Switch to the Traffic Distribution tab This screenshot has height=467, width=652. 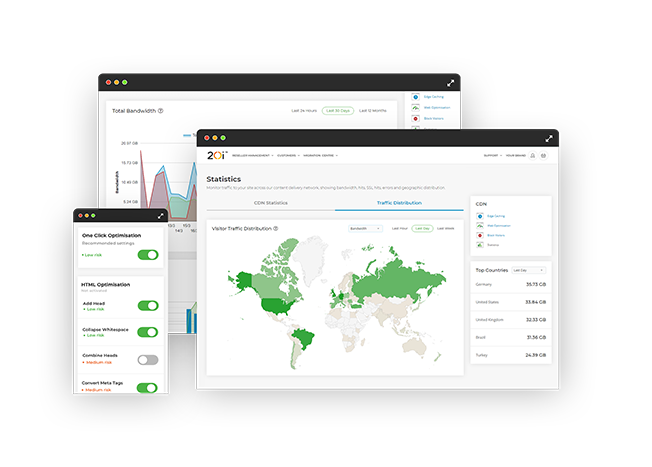pyautogui.click(x=399, y=203)
